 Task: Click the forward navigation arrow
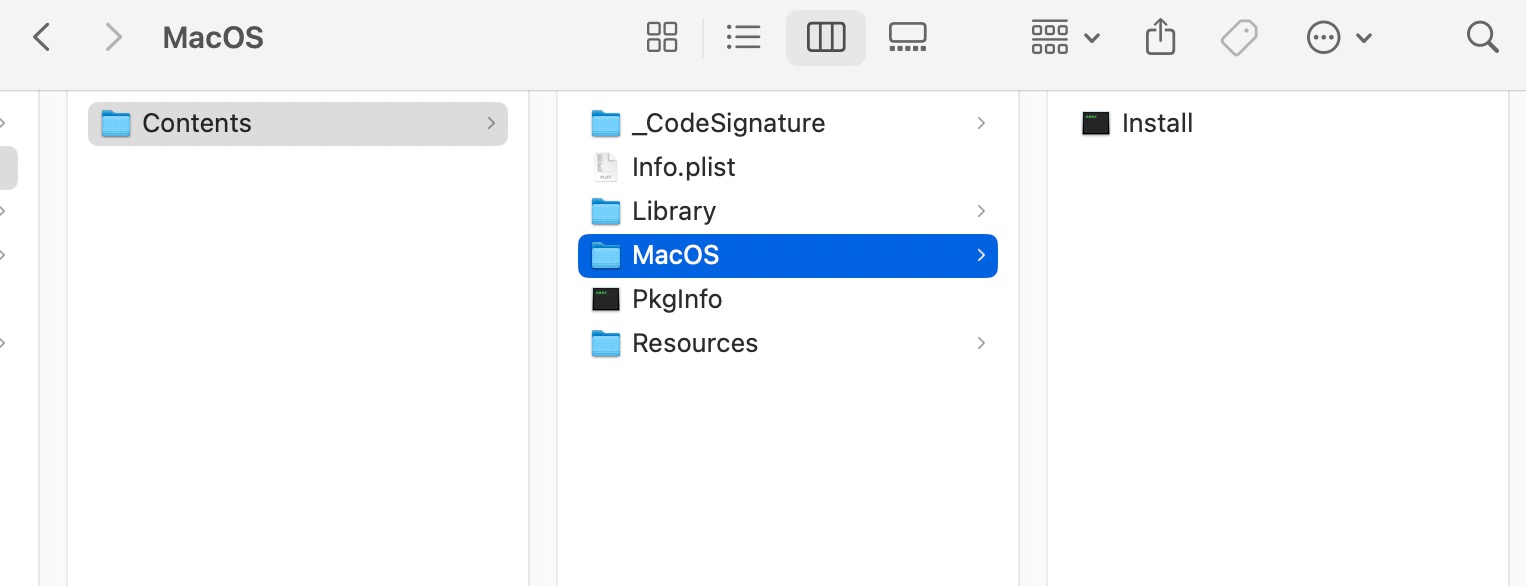[113, 38]
